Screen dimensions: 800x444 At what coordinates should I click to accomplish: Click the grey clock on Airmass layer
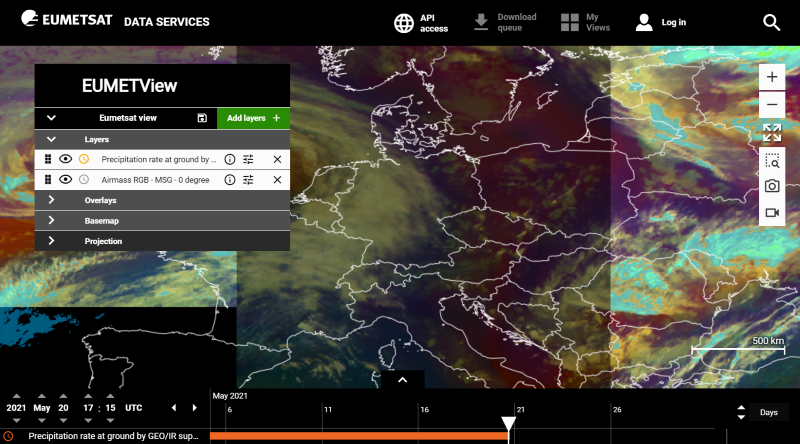coord(84,180)
